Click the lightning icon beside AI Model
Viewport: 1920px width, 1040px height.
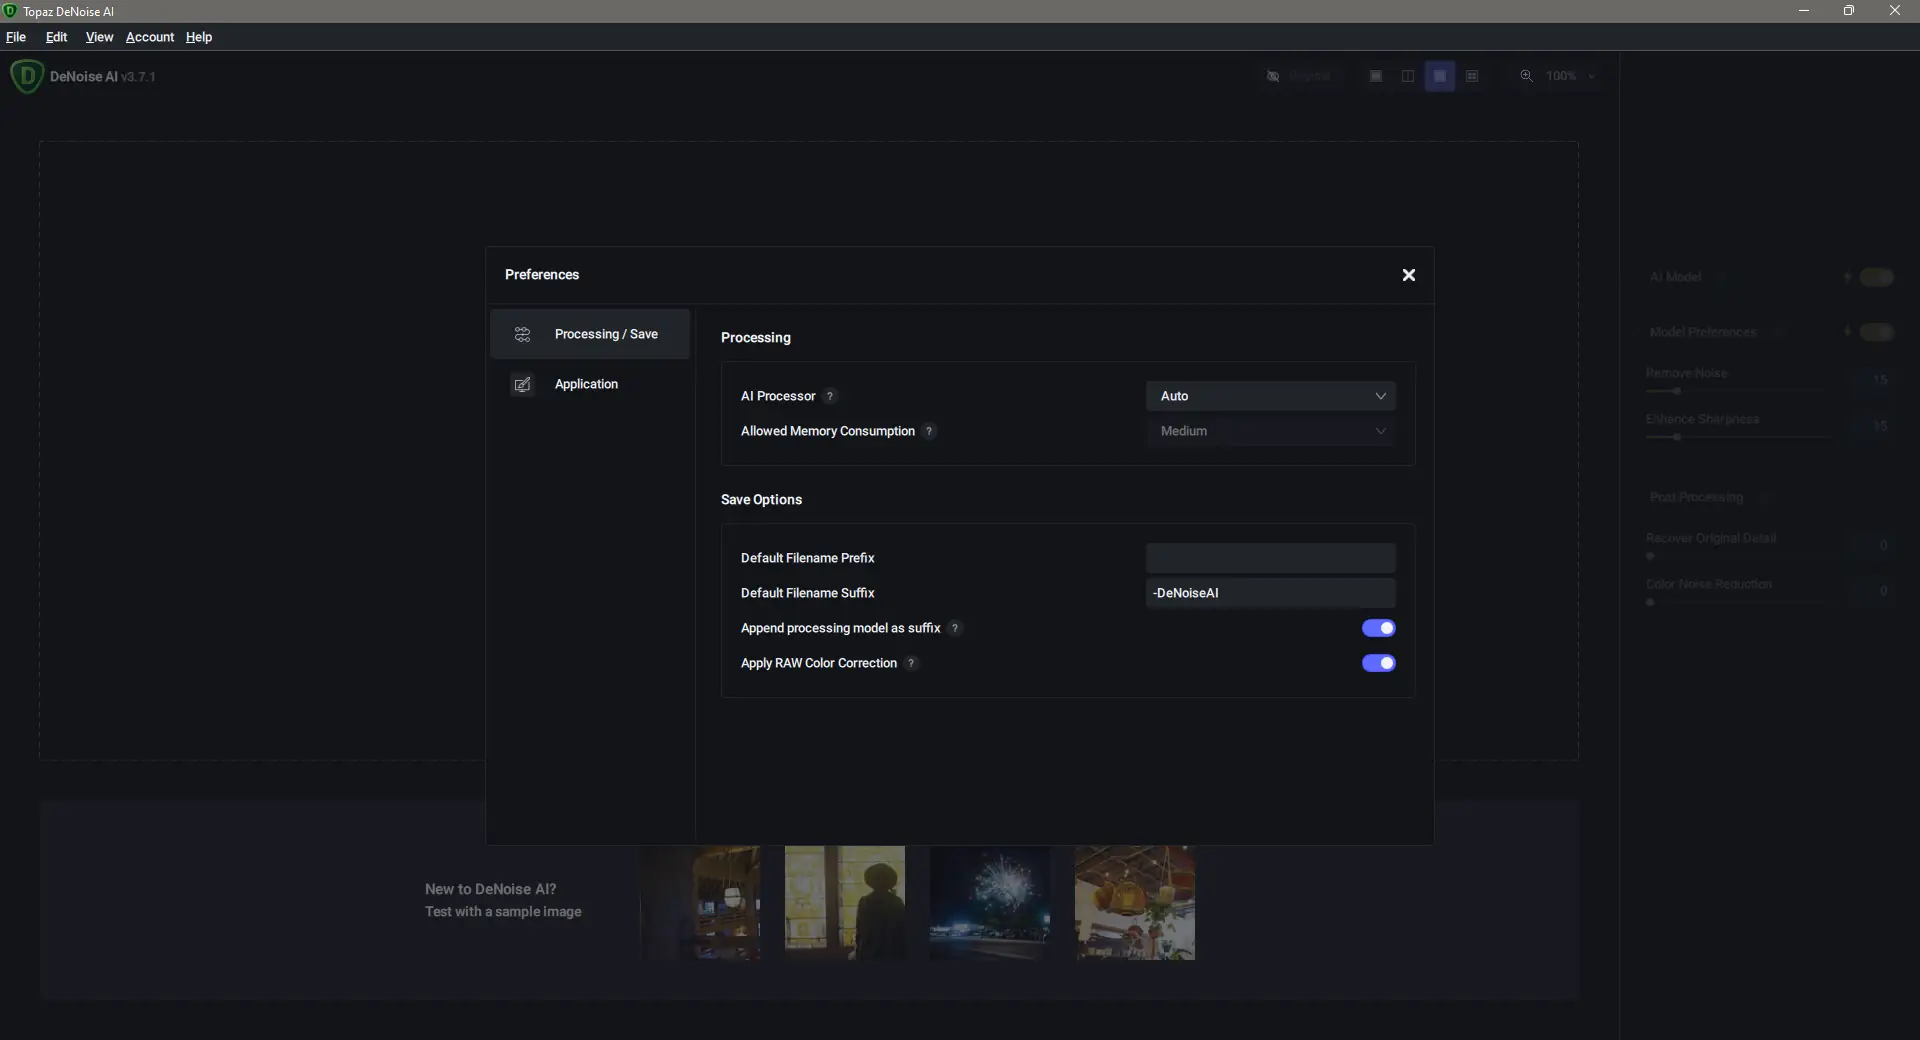[1847, 277]
